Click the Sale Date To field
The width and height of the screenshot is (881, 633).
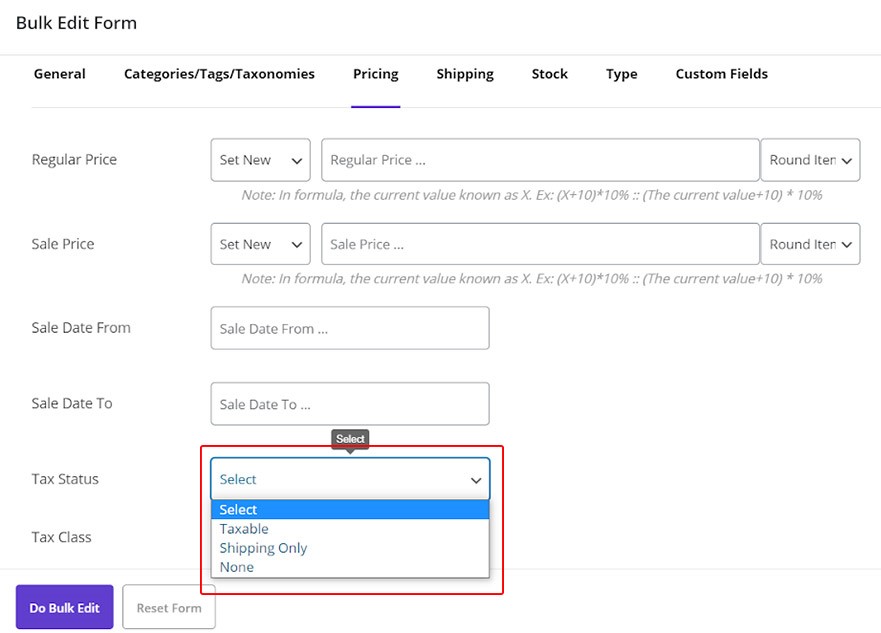click(350, 404)
